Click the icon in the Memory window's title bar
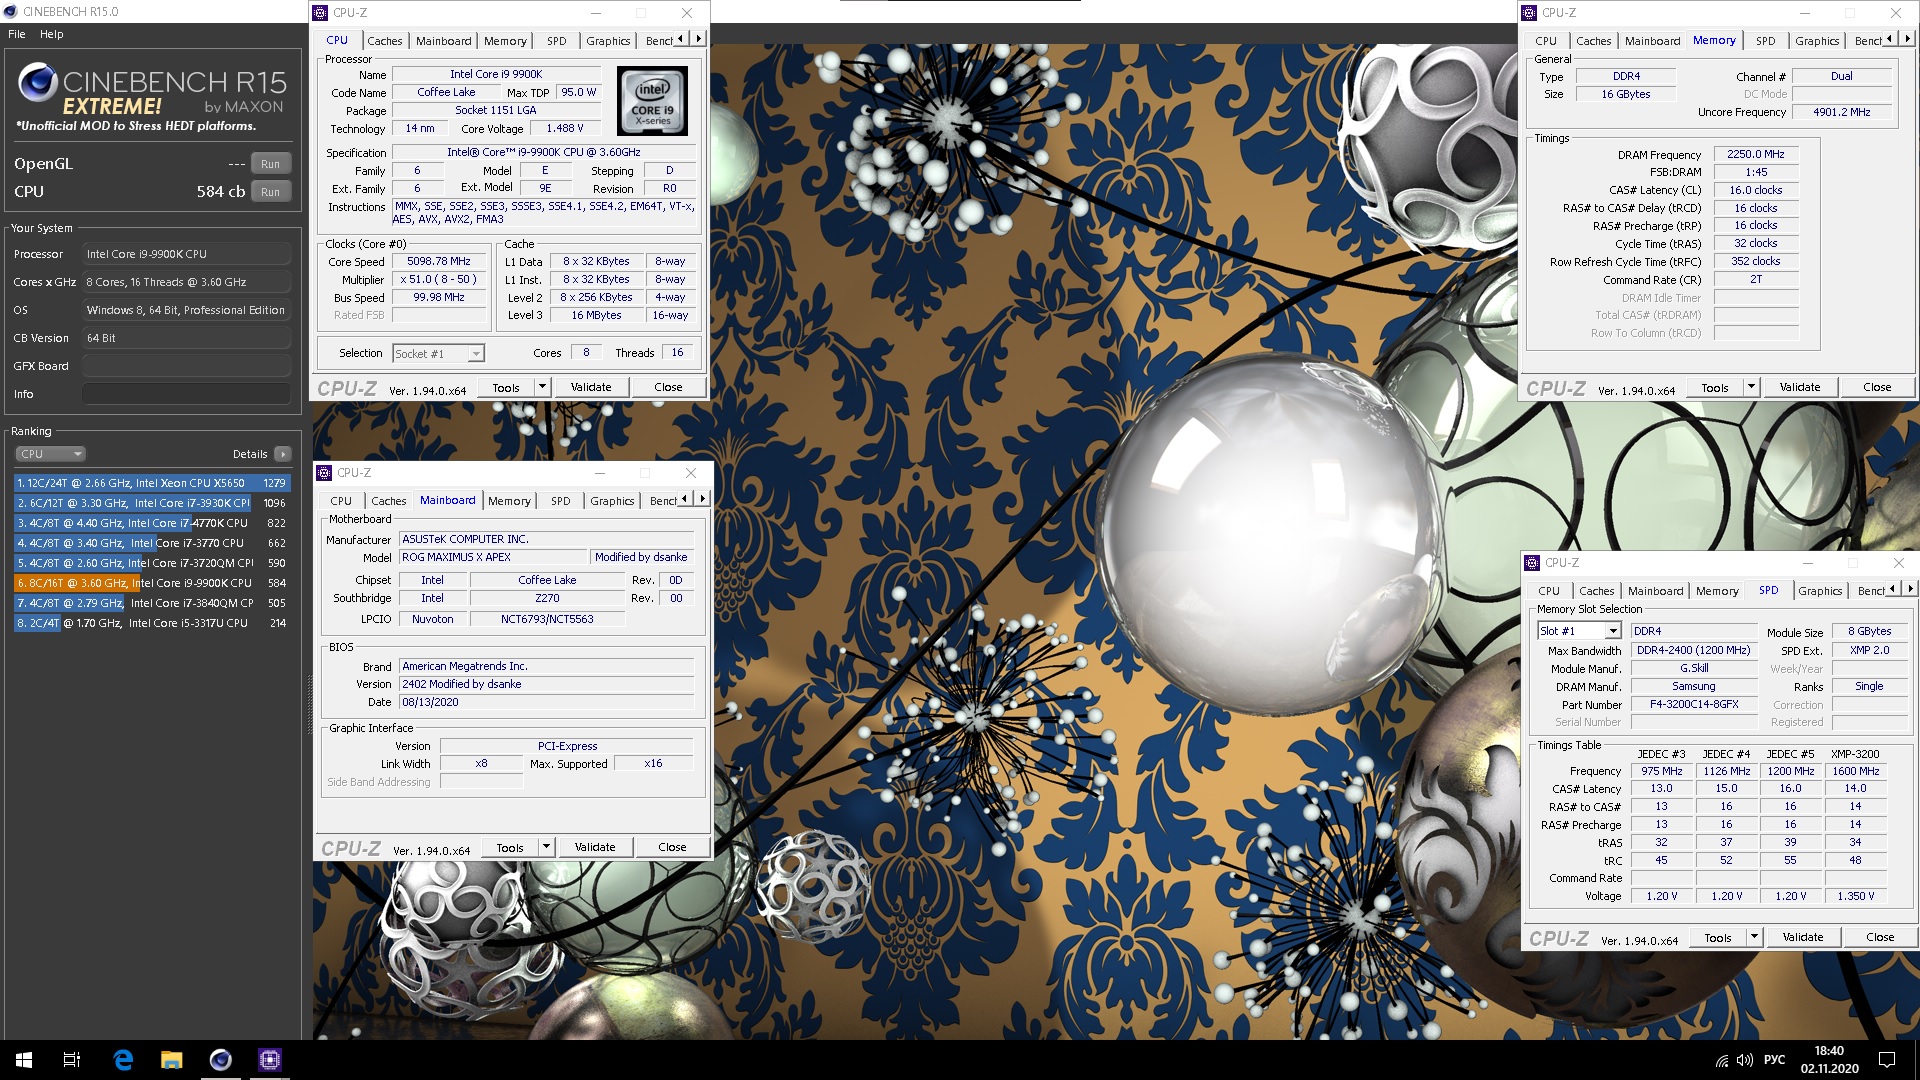This screenshot has height=1080, width=1920. (x=1530, y=13)
